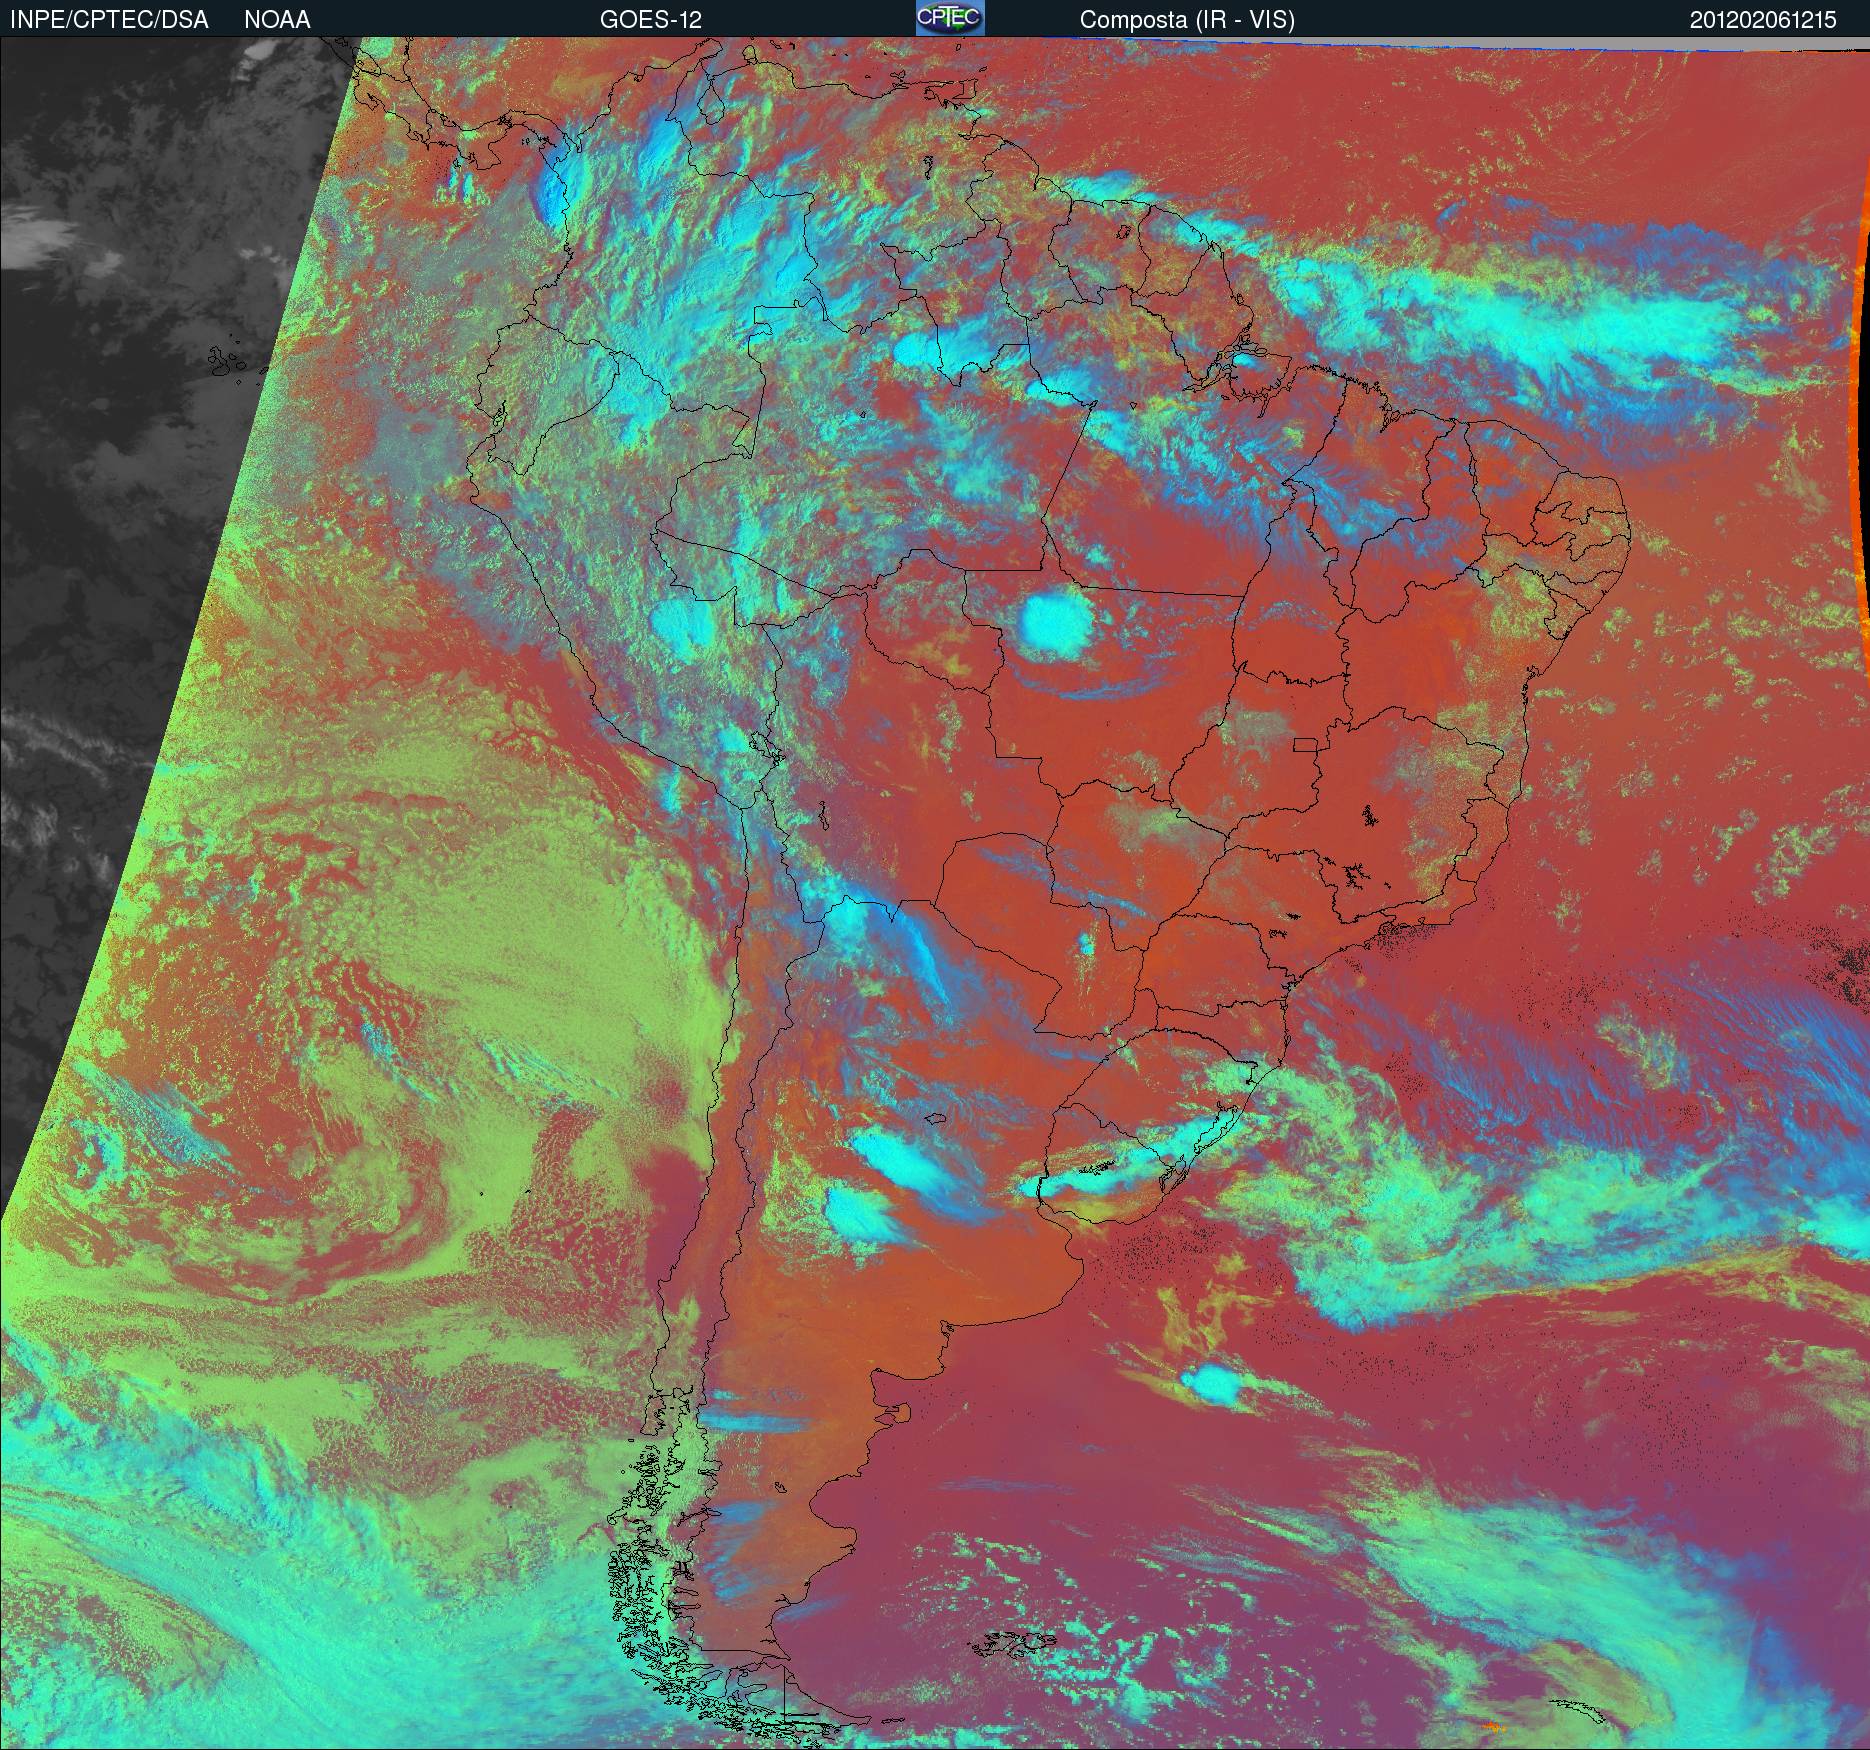Click the 'INPE/CPTEC/DSA' header text
The height and width of the screenshot is (1750, 1870).
point(109,20)
